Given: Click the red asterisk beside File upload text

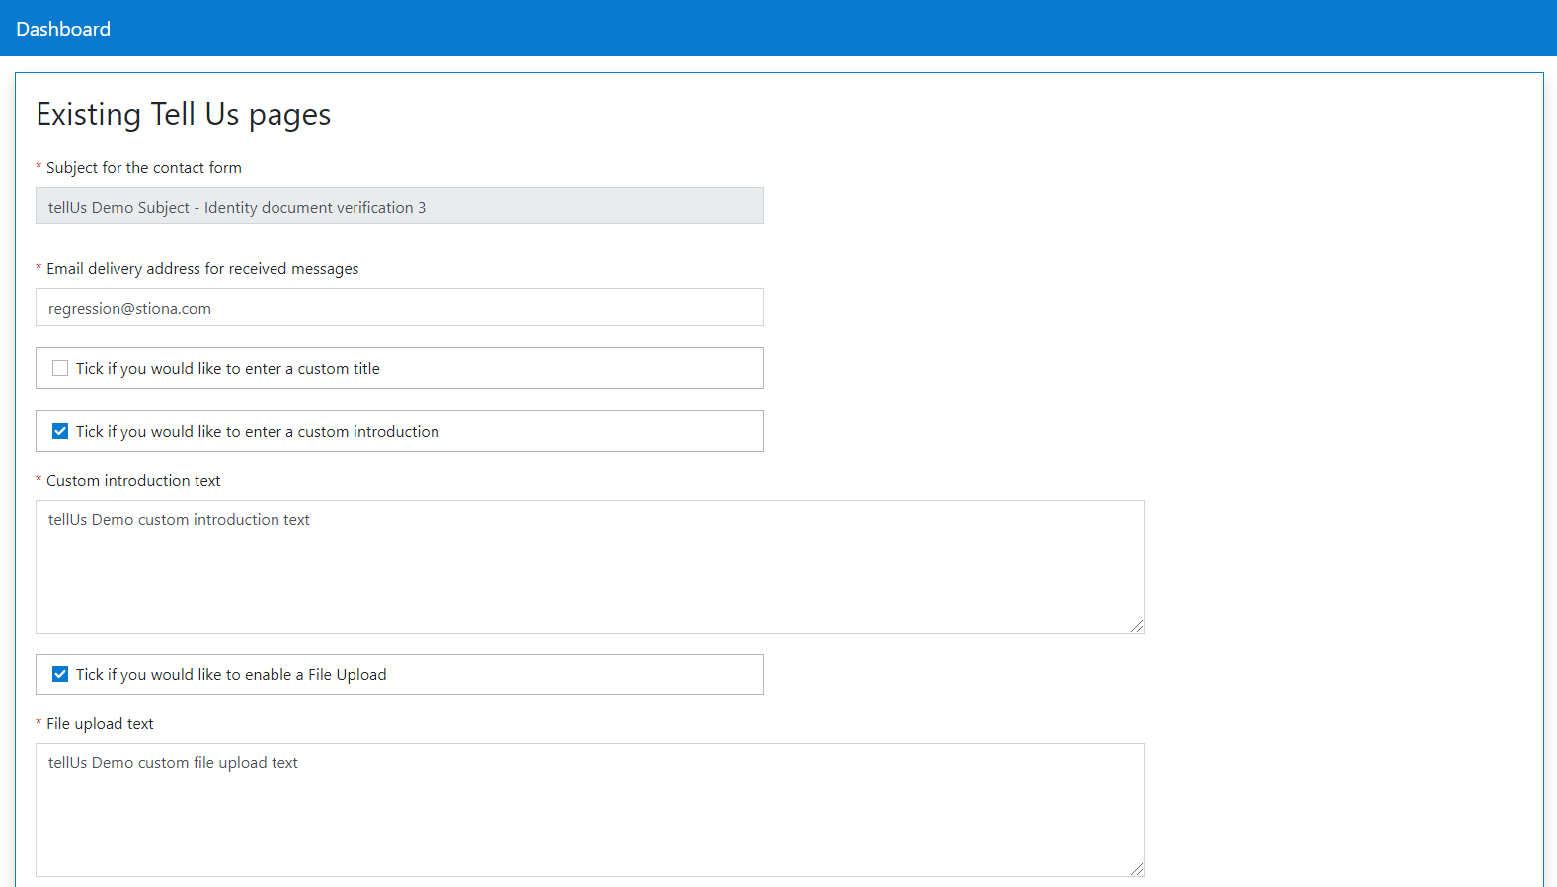Looking at the screenshot, I should (39, 723).
